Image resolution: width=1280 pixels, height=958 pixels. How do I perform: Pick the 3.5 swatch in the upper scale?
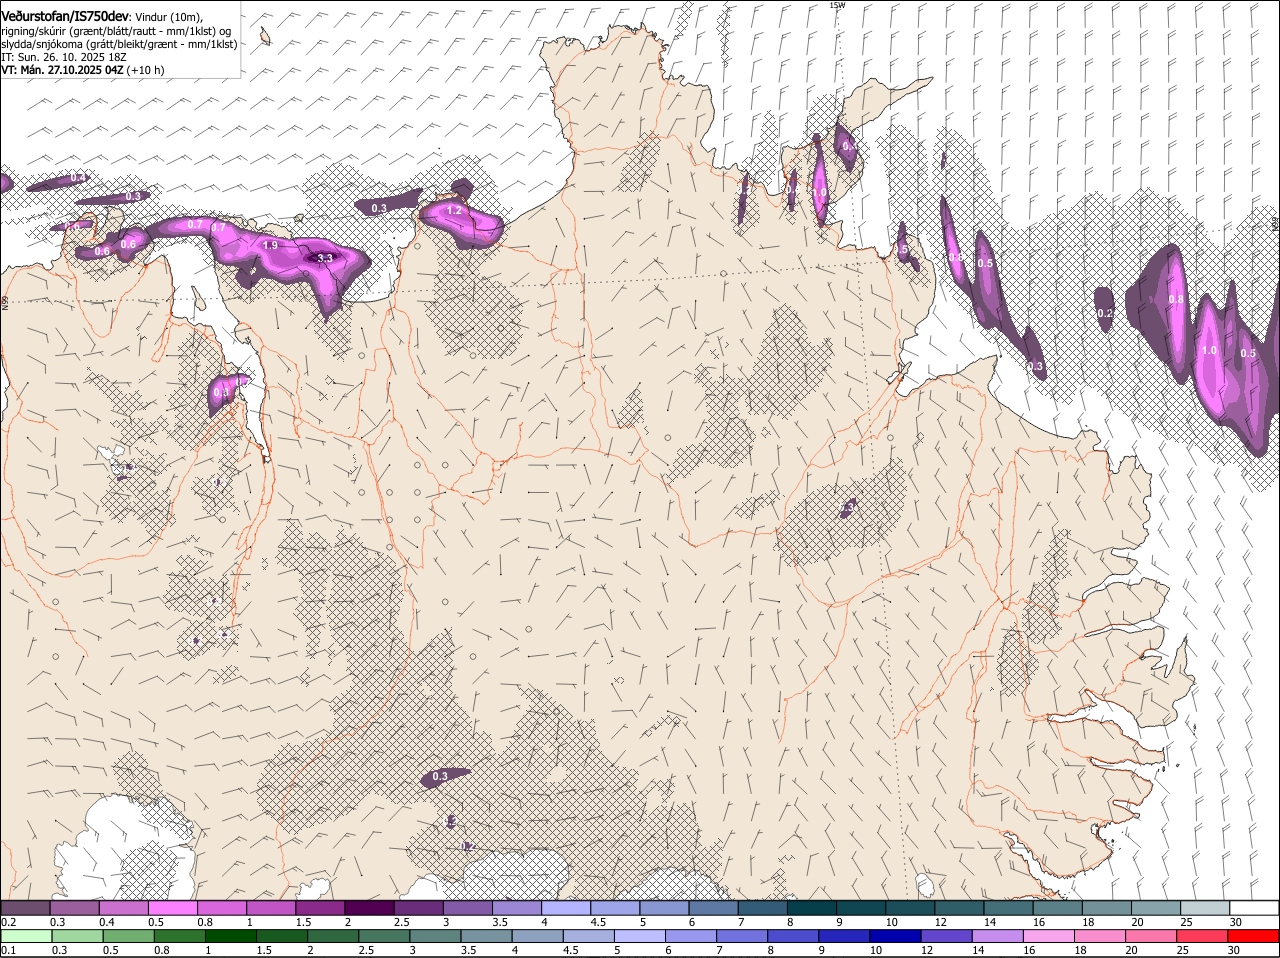pos(517,907)
